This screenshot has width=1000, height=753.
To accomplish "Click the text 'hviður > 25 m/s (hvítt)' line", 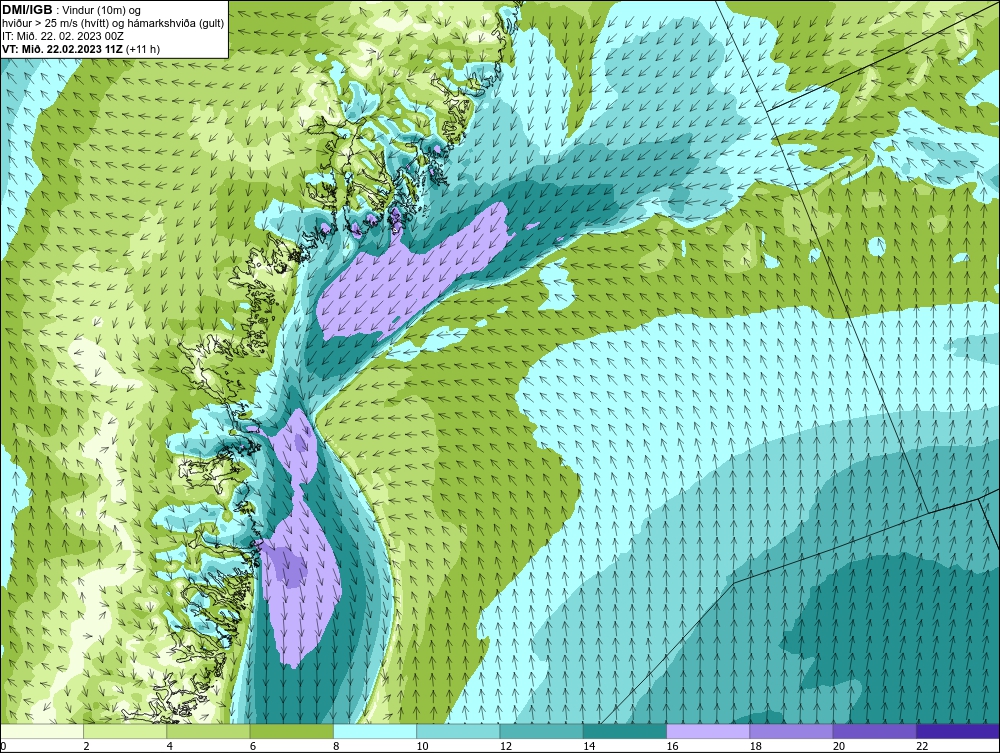I will 113,24.
